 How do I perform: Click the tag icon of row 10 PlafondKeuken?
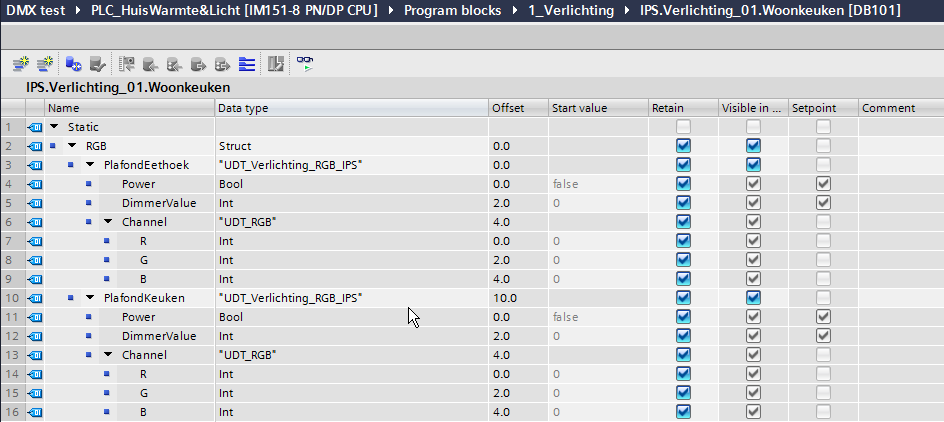click(x=35, y=298)
